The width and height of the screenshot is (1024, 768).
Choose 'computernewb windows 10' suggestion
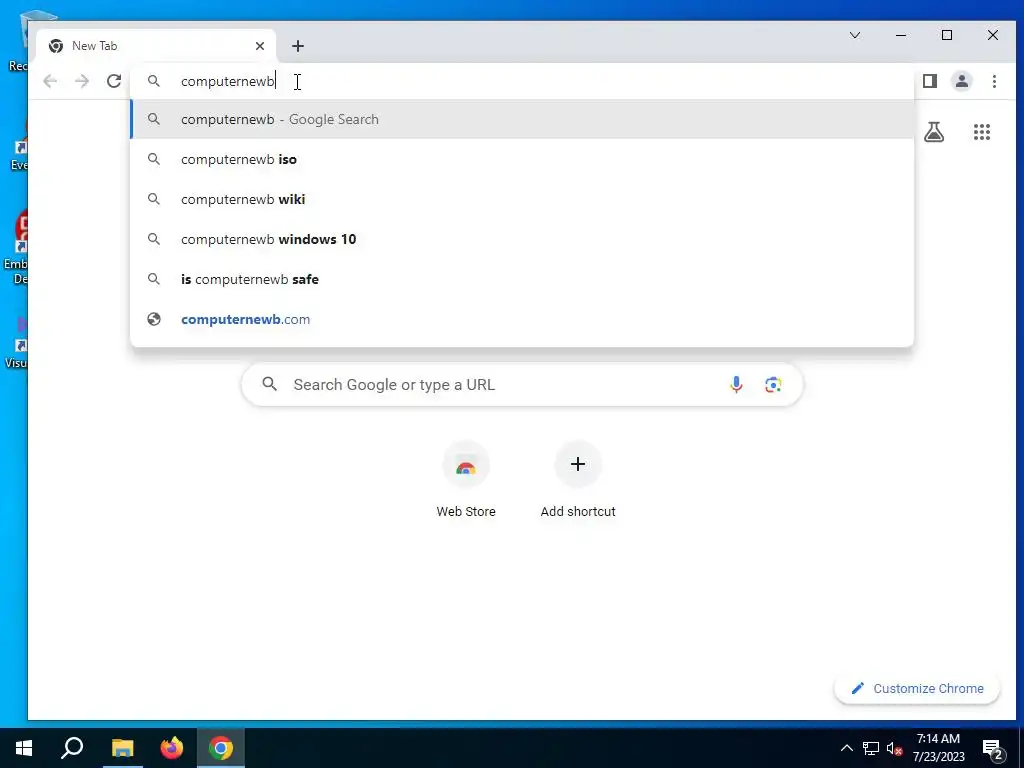tap(522, 239)
